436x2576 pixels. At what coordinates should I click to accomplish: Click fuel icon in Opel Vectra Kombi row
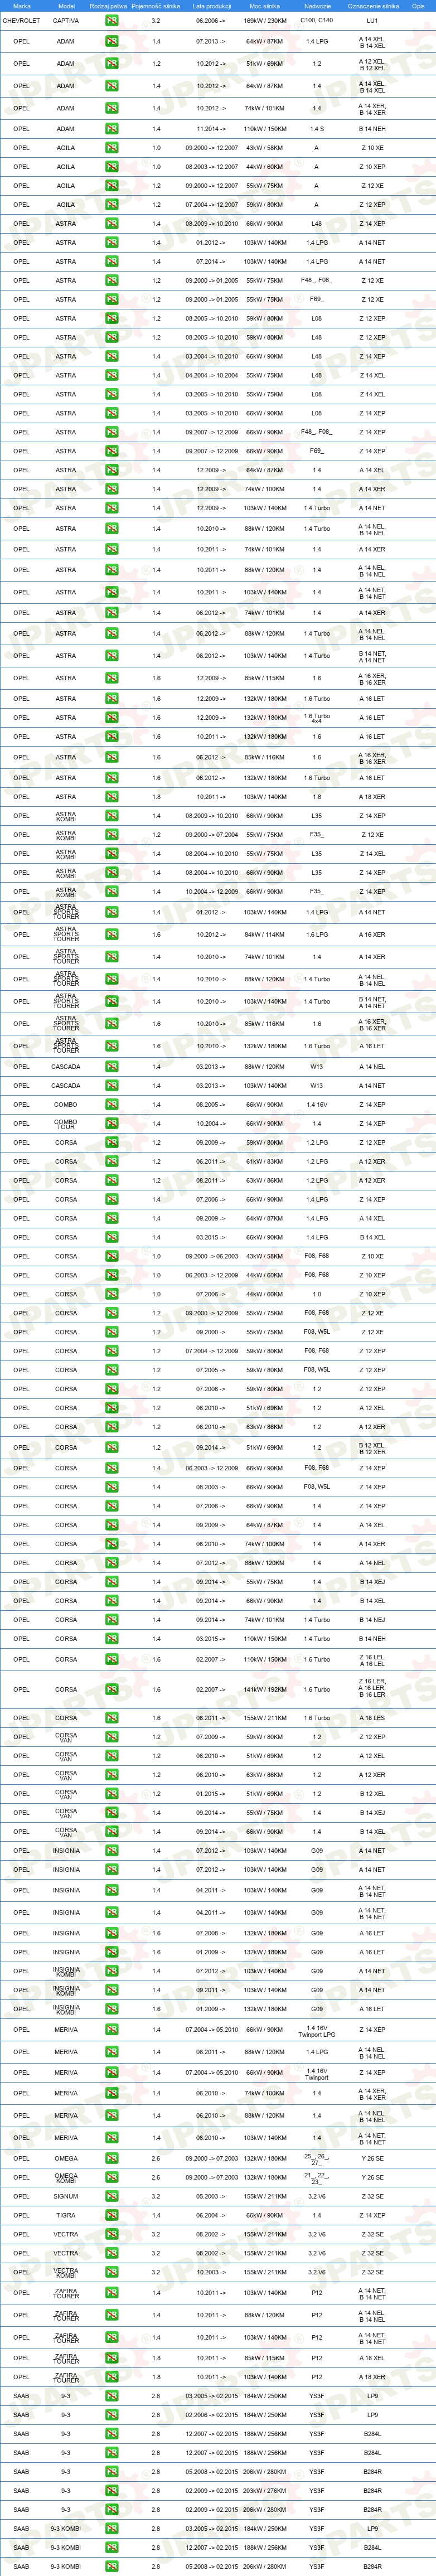point(112,2273)
